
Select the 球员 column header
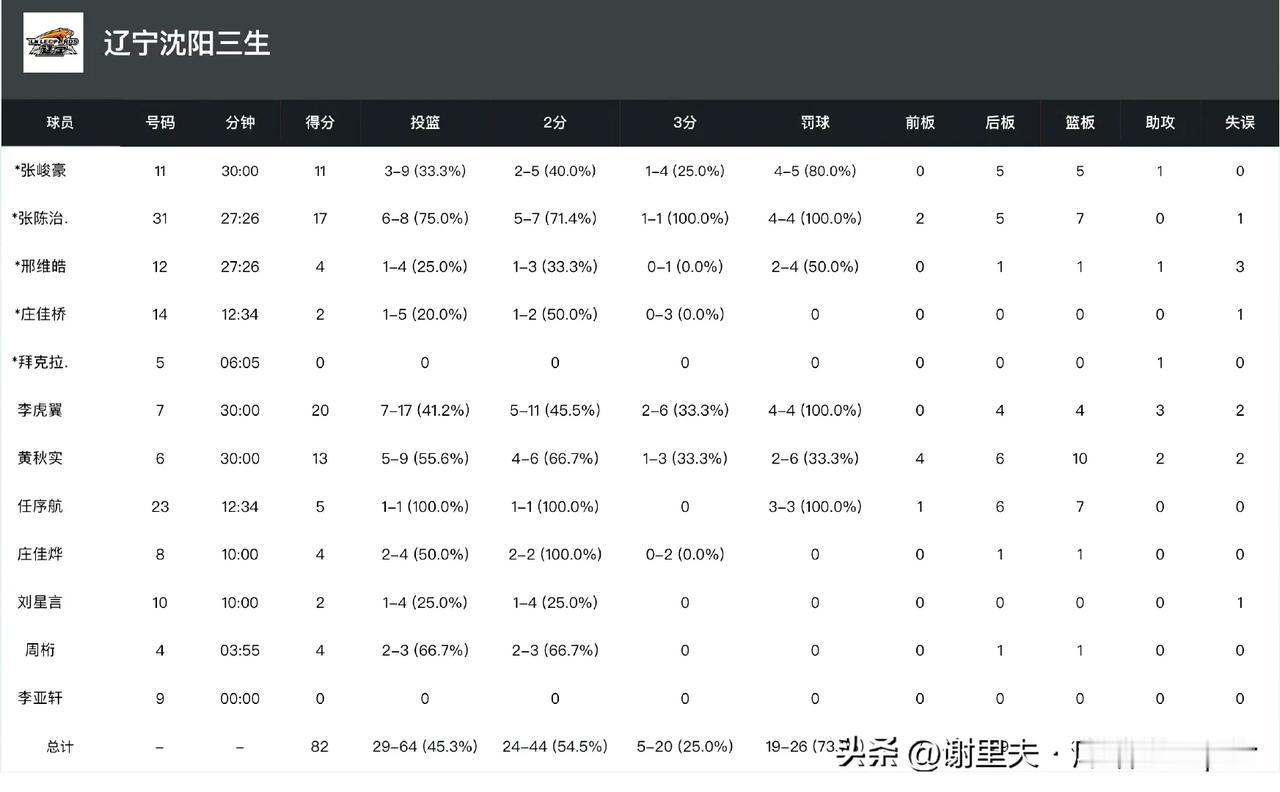(x=60, y=122)
